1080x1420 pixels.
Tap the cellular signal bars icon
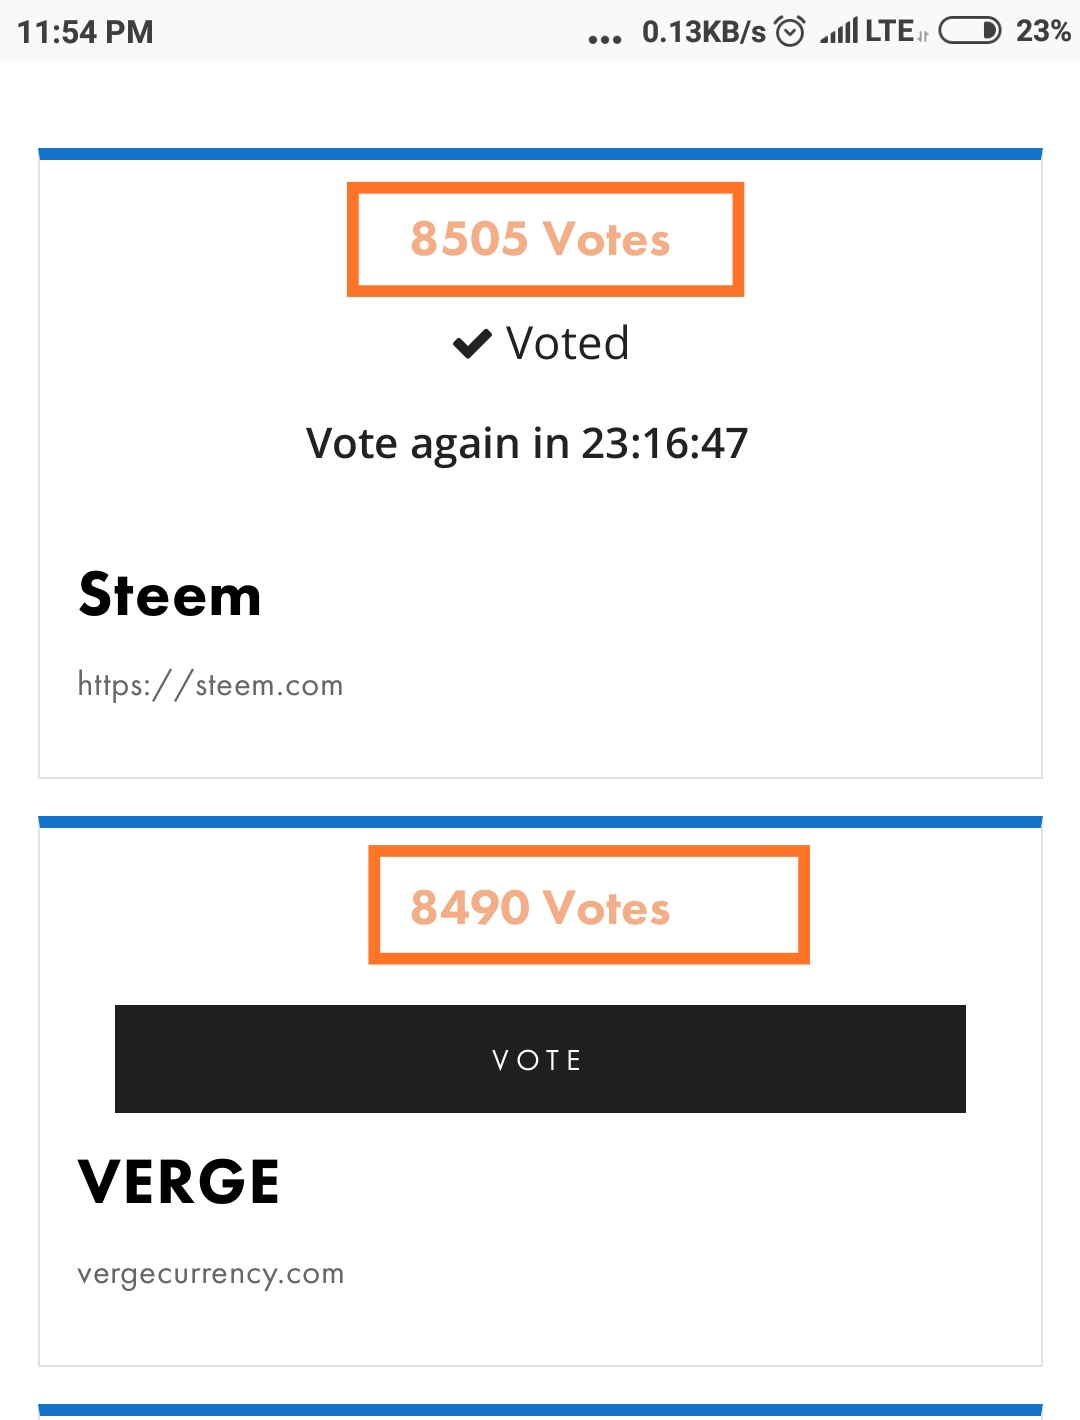pyautogui.click(x=839, y=32)
